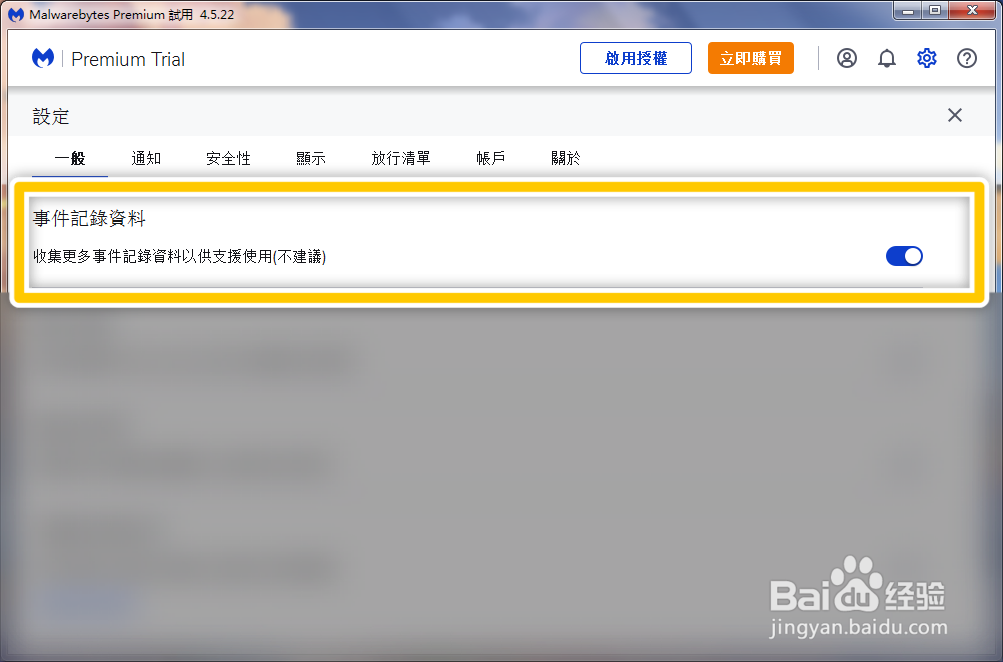Click the Premium Trial title text
The width and height of the screenshot is (1003, 662).
tap(128, 59)
